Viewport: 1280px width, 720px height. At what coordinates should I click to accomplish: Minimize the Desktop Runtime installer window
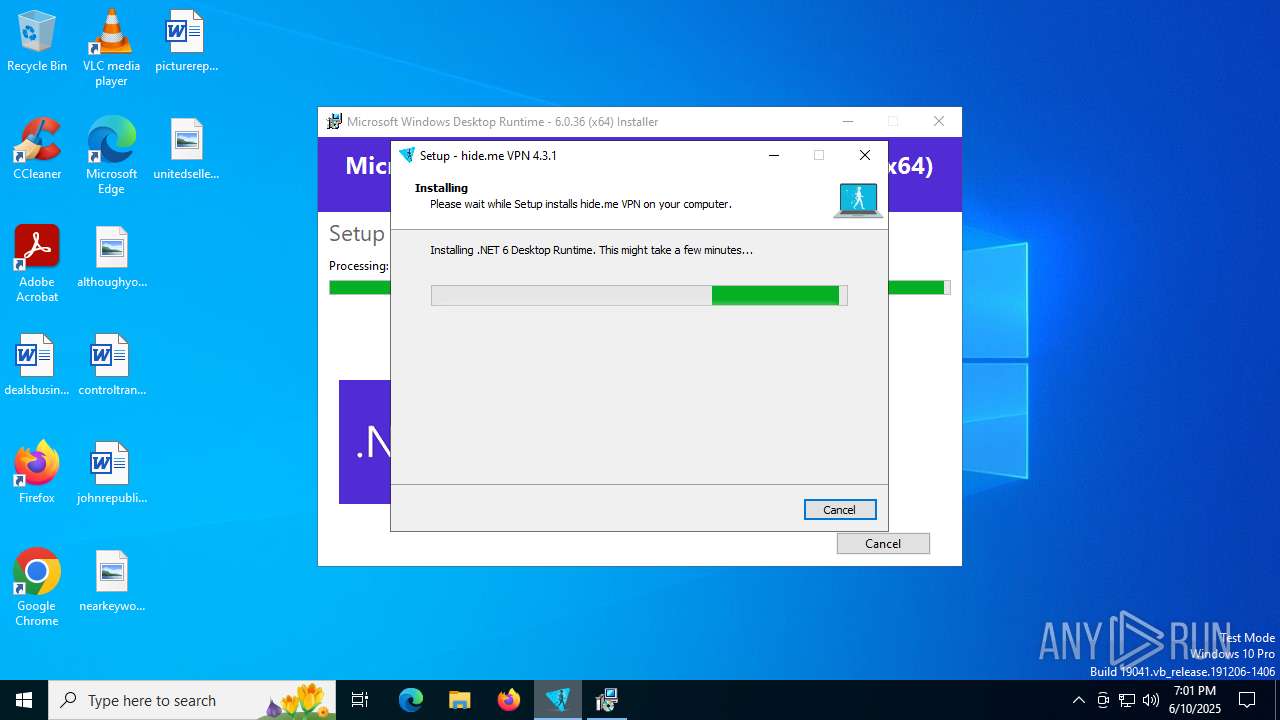click(x=848, y=122)
